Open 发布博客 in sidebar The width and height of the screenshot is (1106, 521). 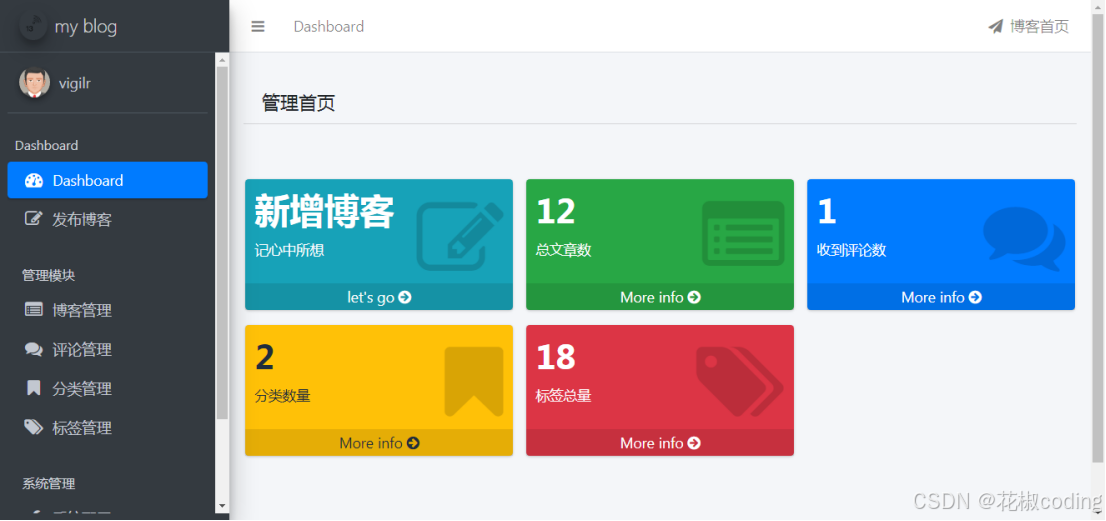[x=107, y=219]
